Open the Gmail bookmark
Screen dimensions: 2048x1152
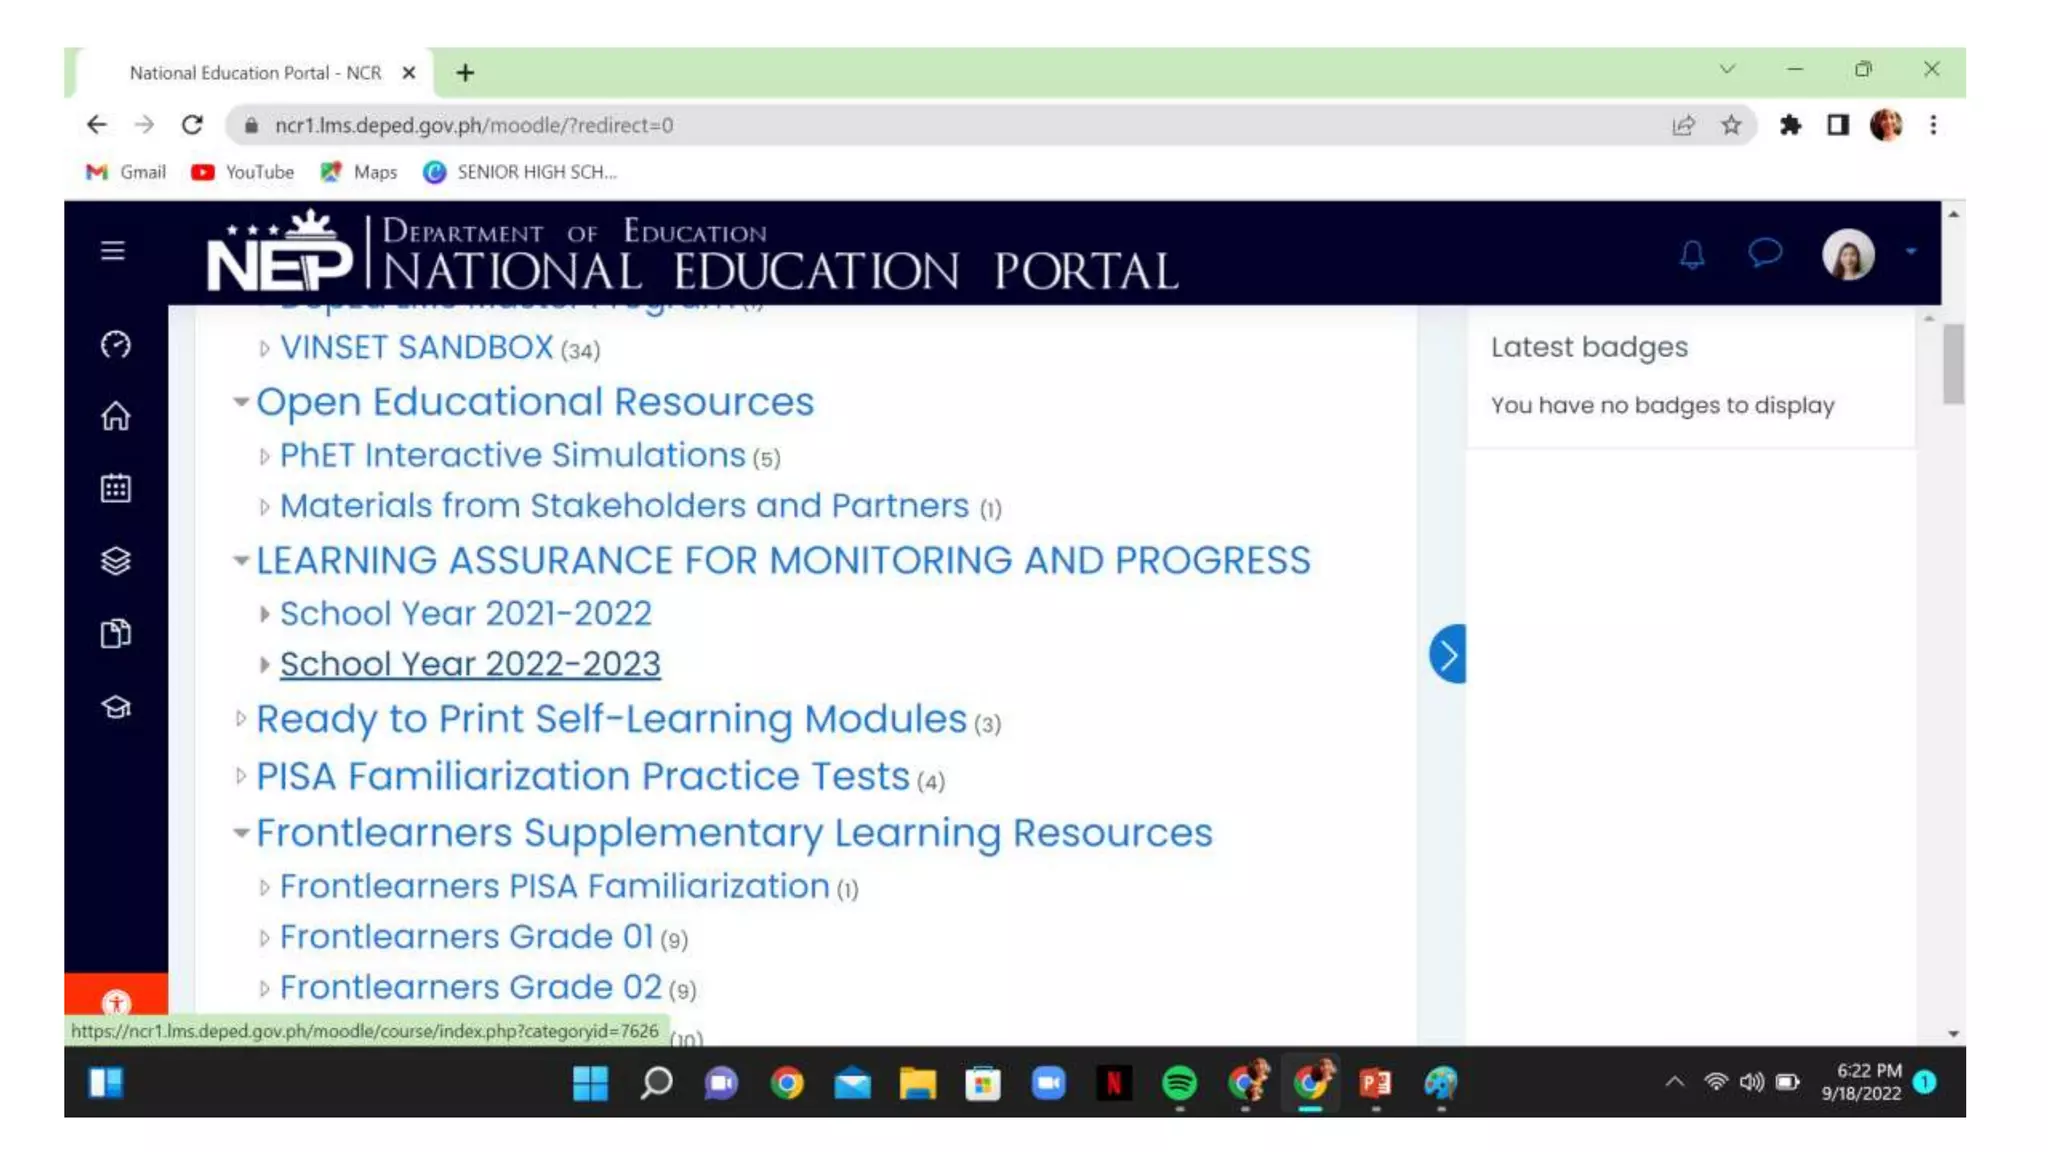pos(126,172)
